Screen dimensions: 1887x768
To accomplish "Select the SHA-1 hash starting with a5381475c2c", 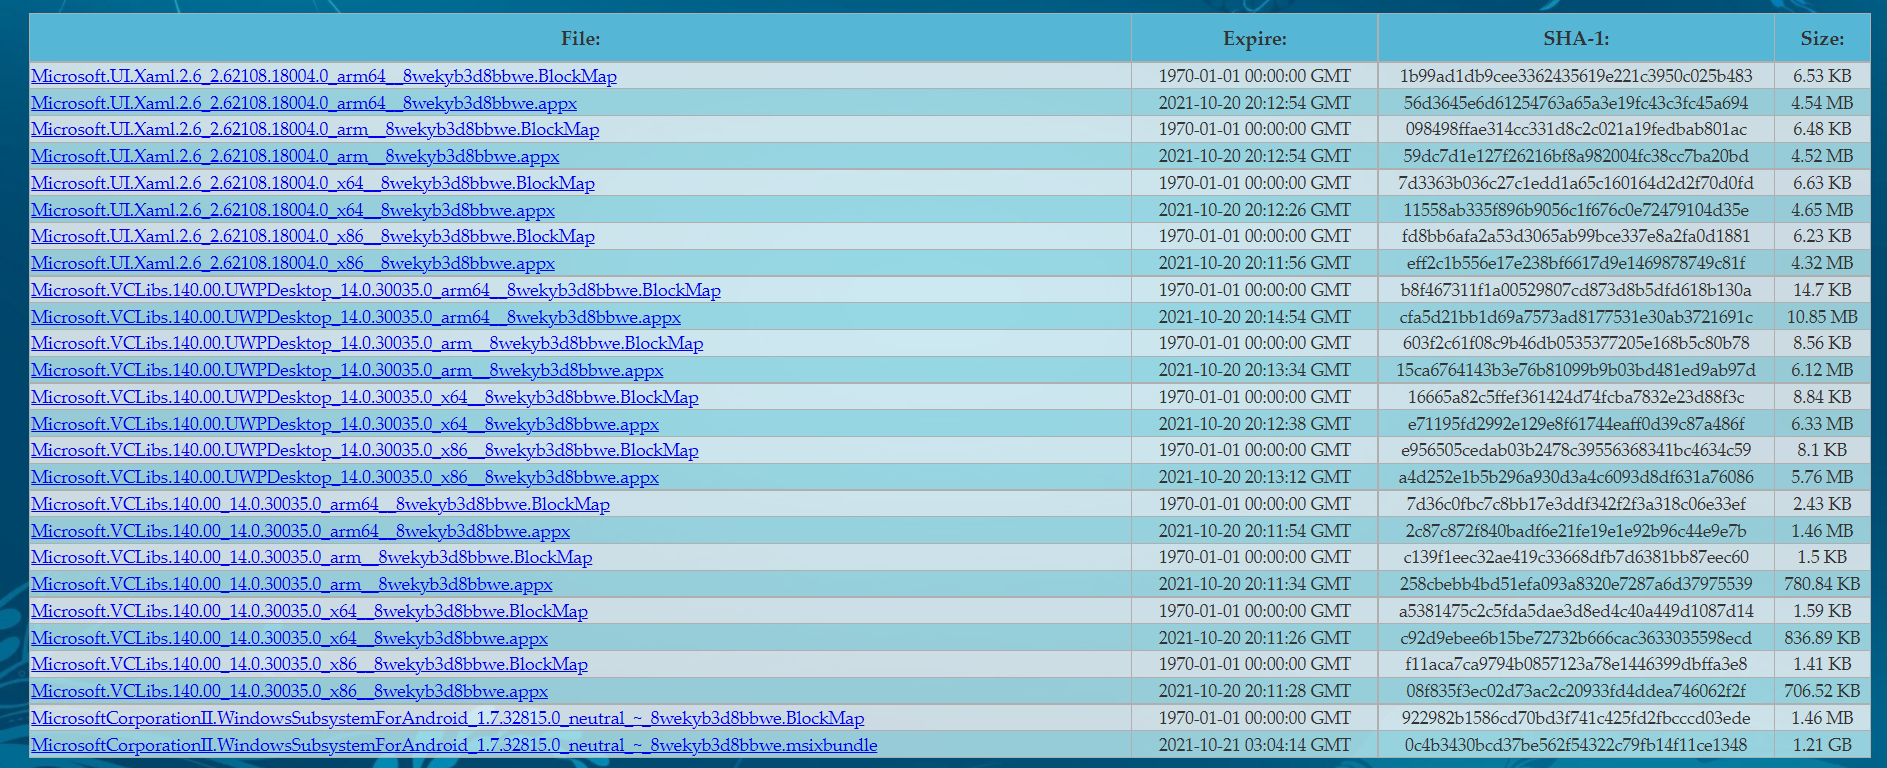I will pos(1576,611).
